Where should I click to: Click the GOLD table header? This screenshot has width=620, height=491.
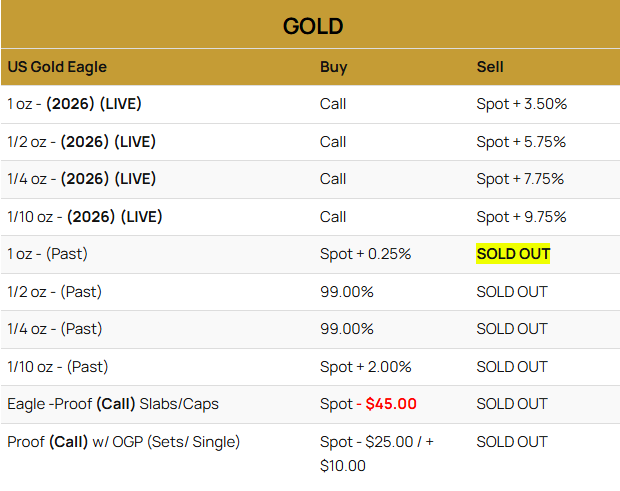313,25
